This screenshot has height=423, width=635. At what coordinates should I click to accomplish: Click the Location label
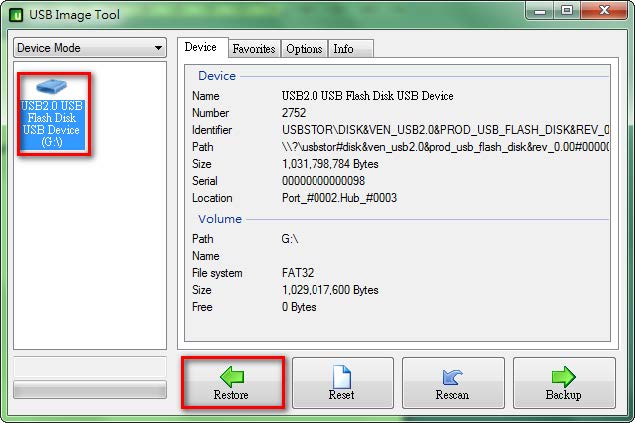(212, 198)
